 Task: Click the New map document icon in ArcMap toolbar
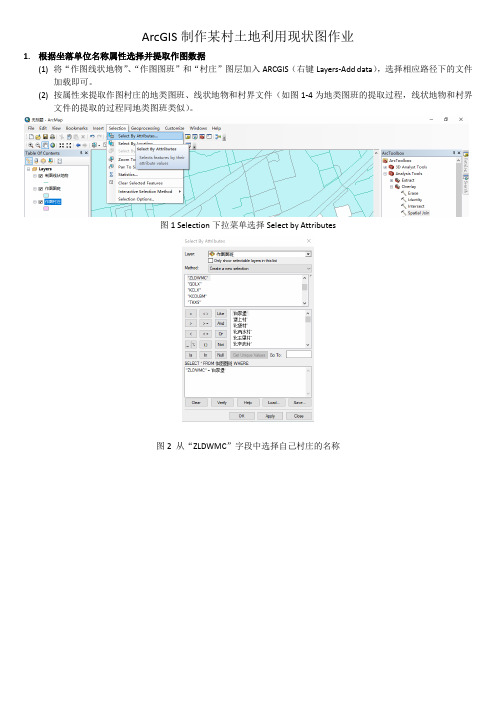click(x=31, y=137)
